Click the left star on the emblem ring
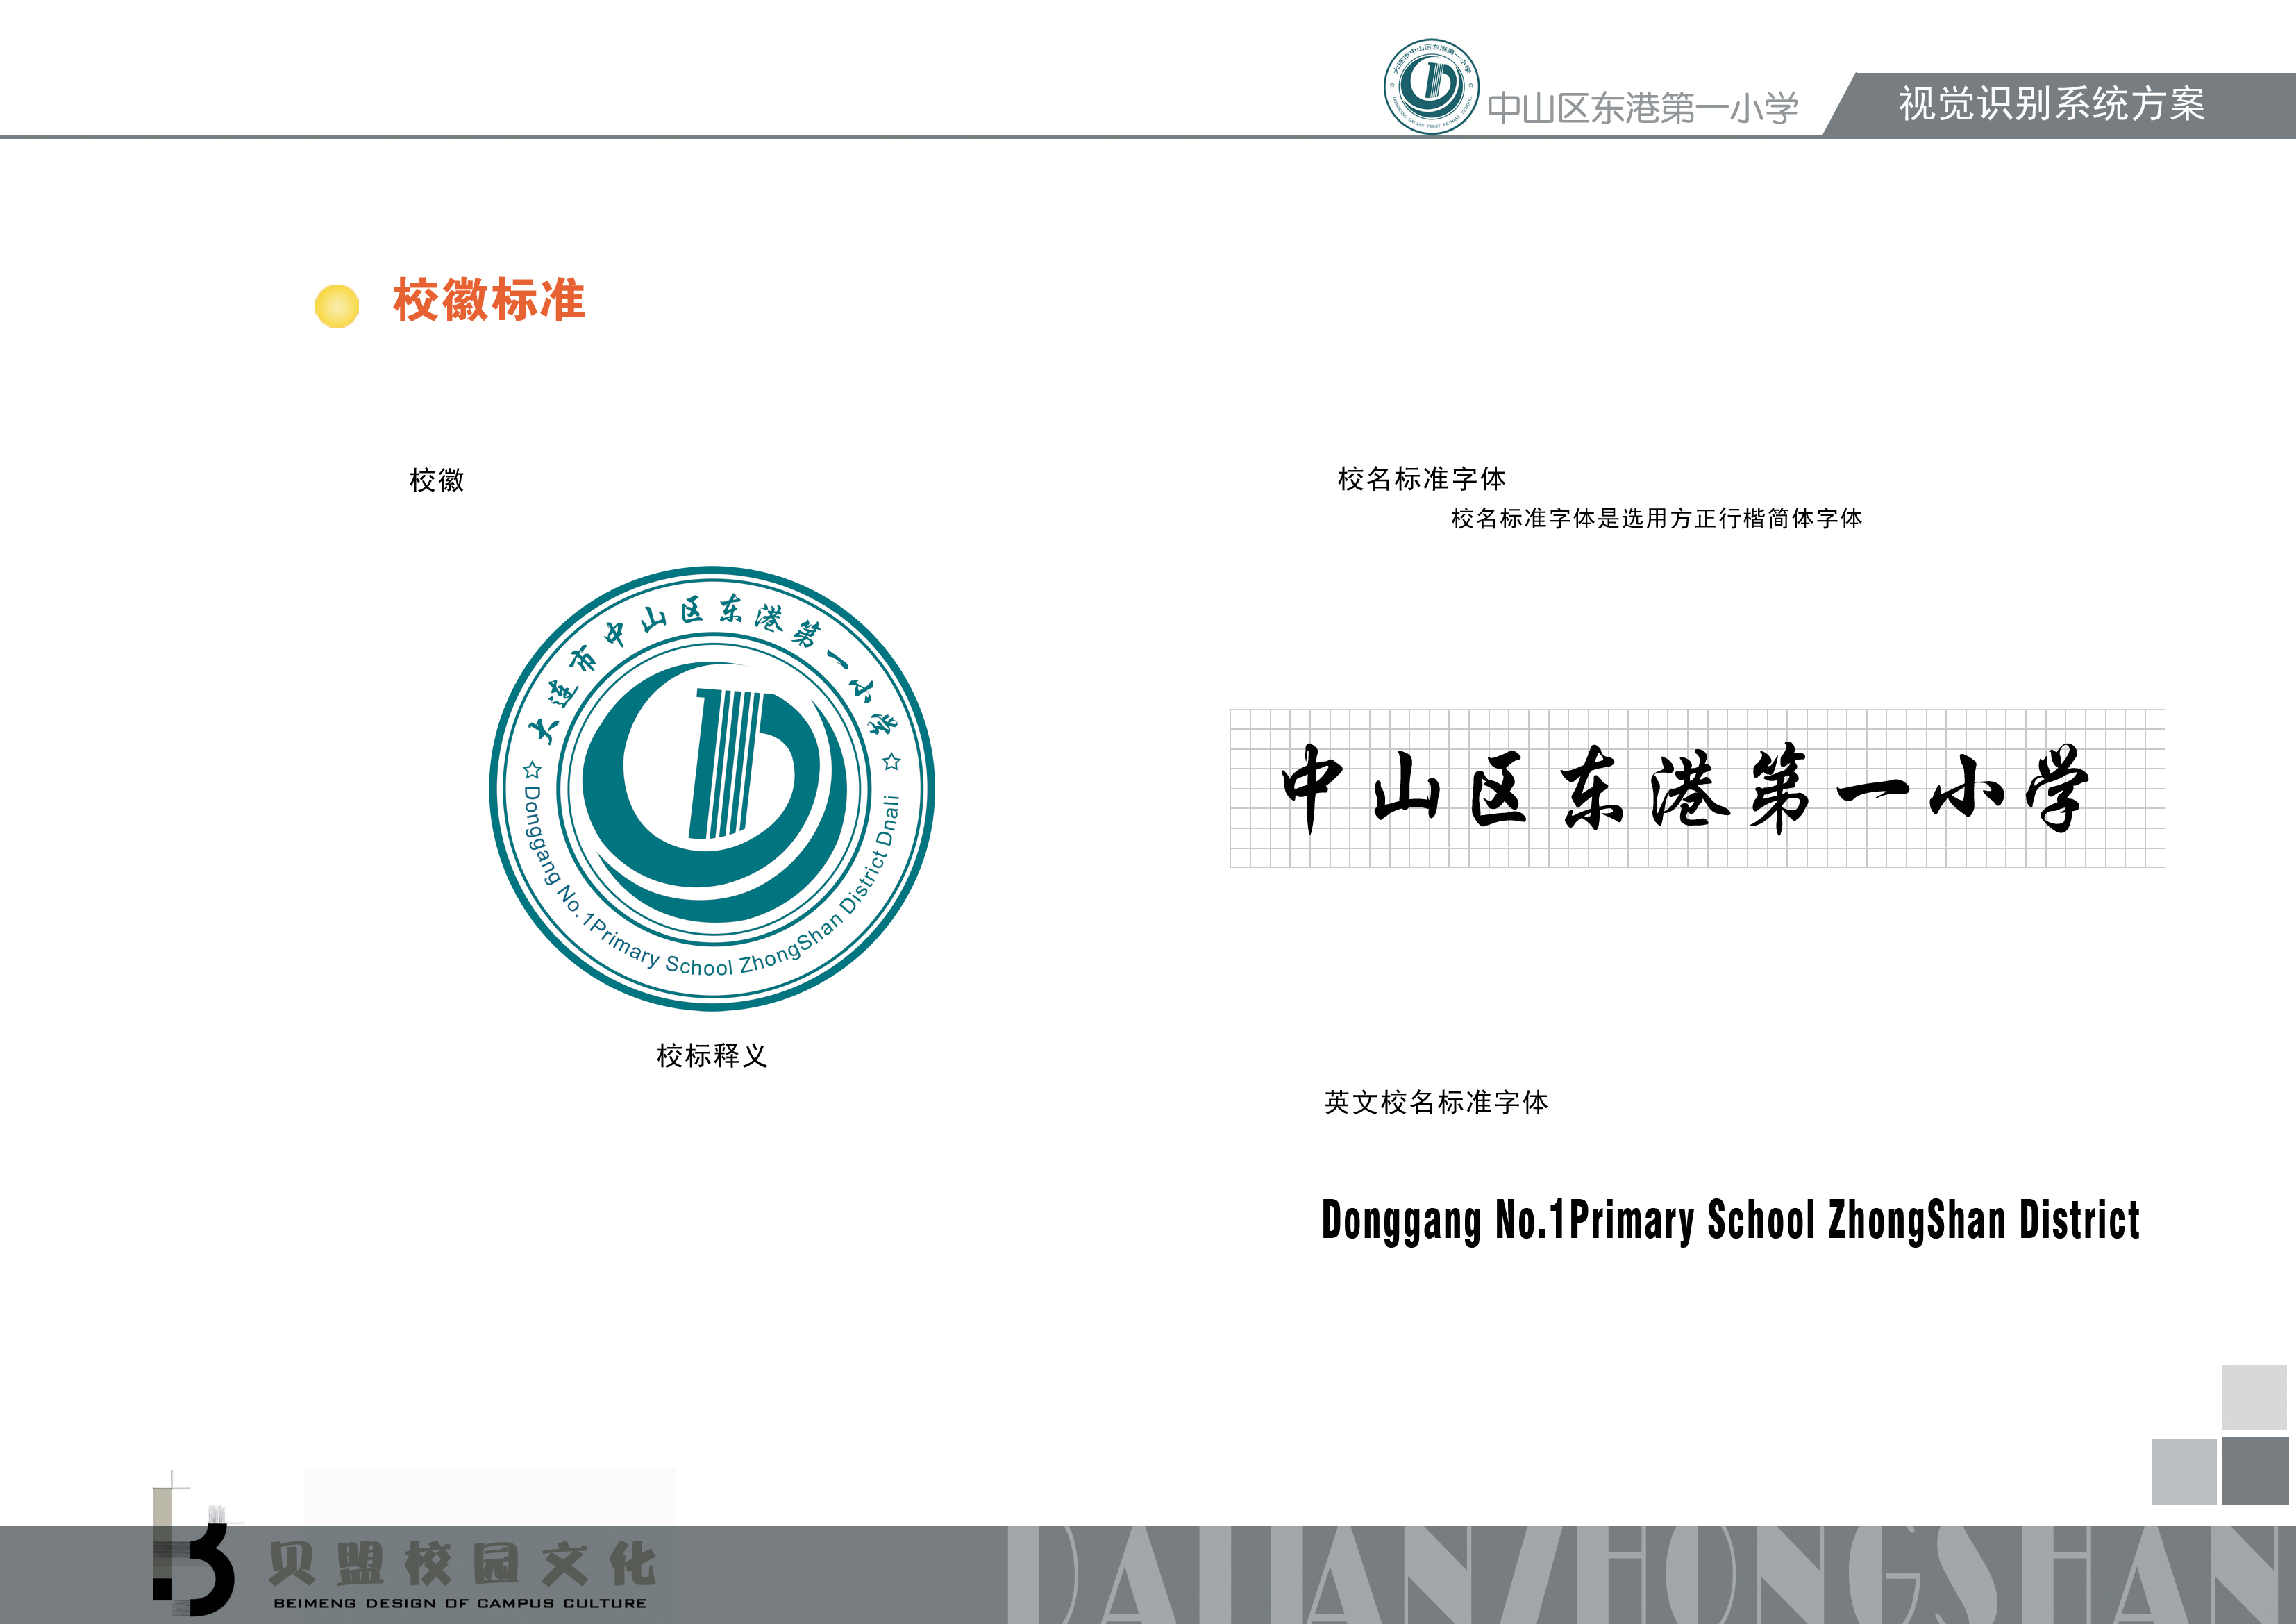This screenshot has height=1624, width=2296. tap(533, 770)
